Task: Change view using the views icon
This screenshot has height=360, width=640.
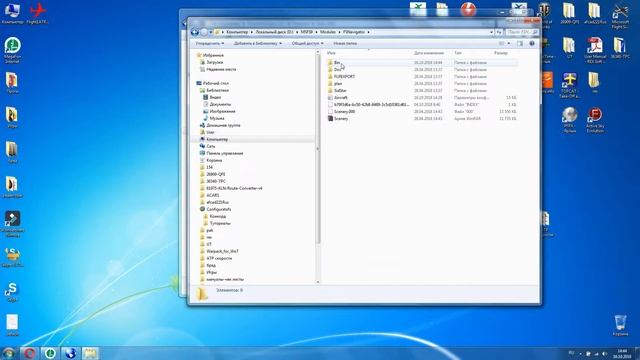Action: click(x=501, y=43)
